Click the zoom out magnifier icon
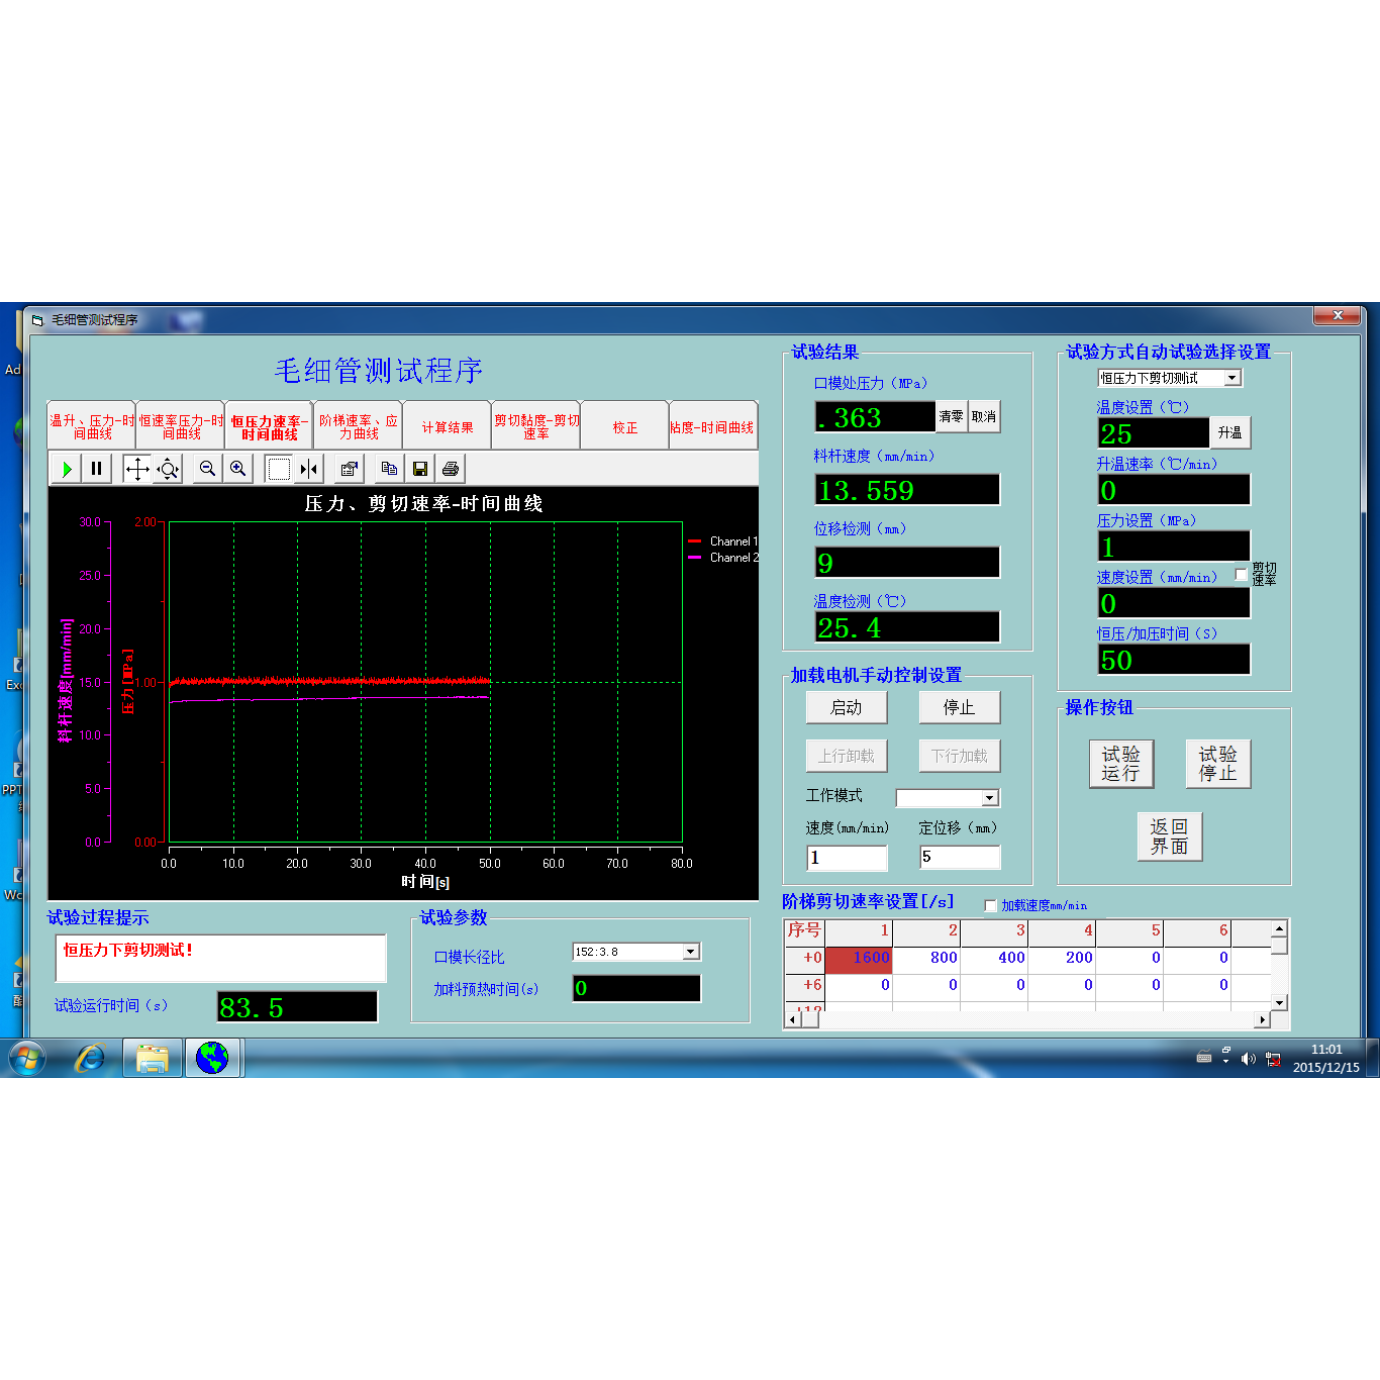This screenshot has height=1380, width=1380. pos(207,469)
